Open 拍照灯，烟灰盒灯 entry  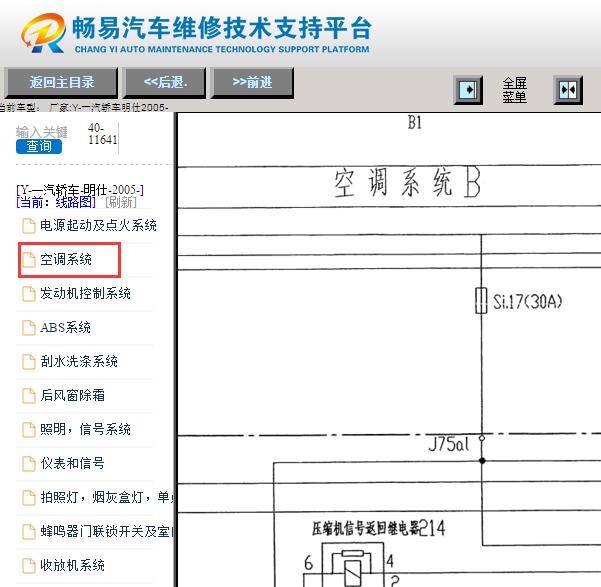(x=106, y=497)
